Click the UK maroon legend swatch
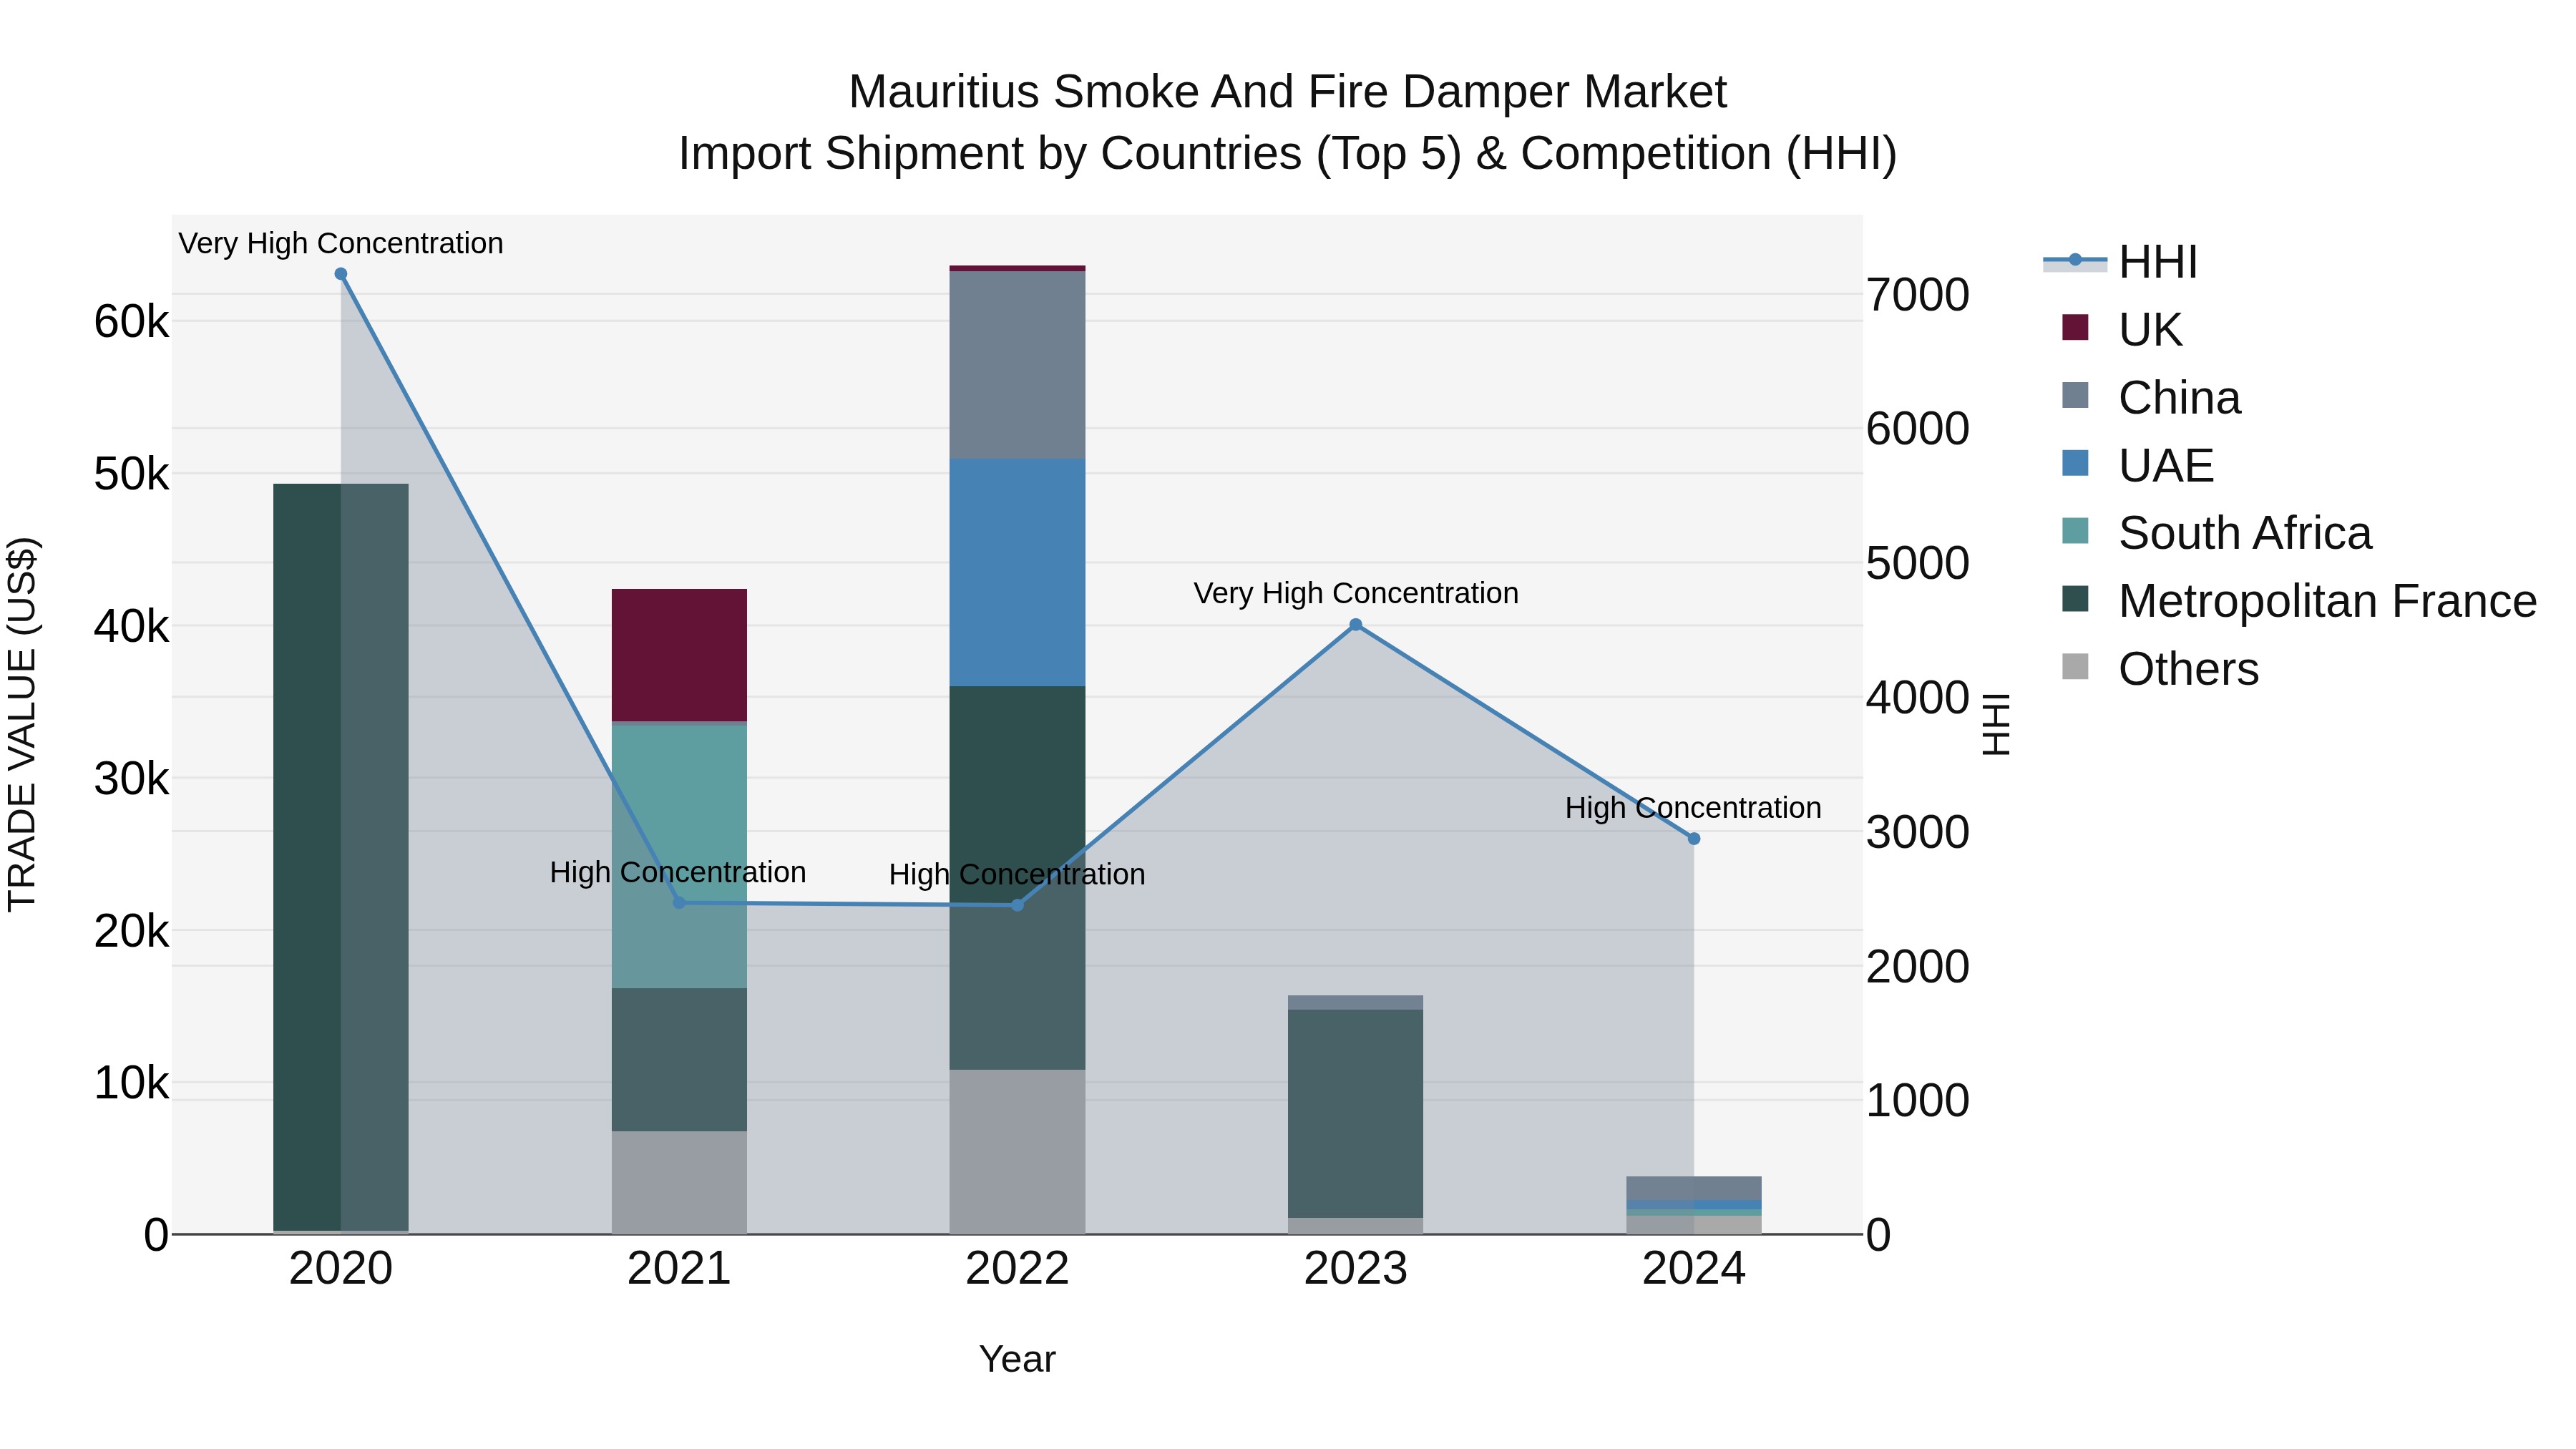 2075,327
